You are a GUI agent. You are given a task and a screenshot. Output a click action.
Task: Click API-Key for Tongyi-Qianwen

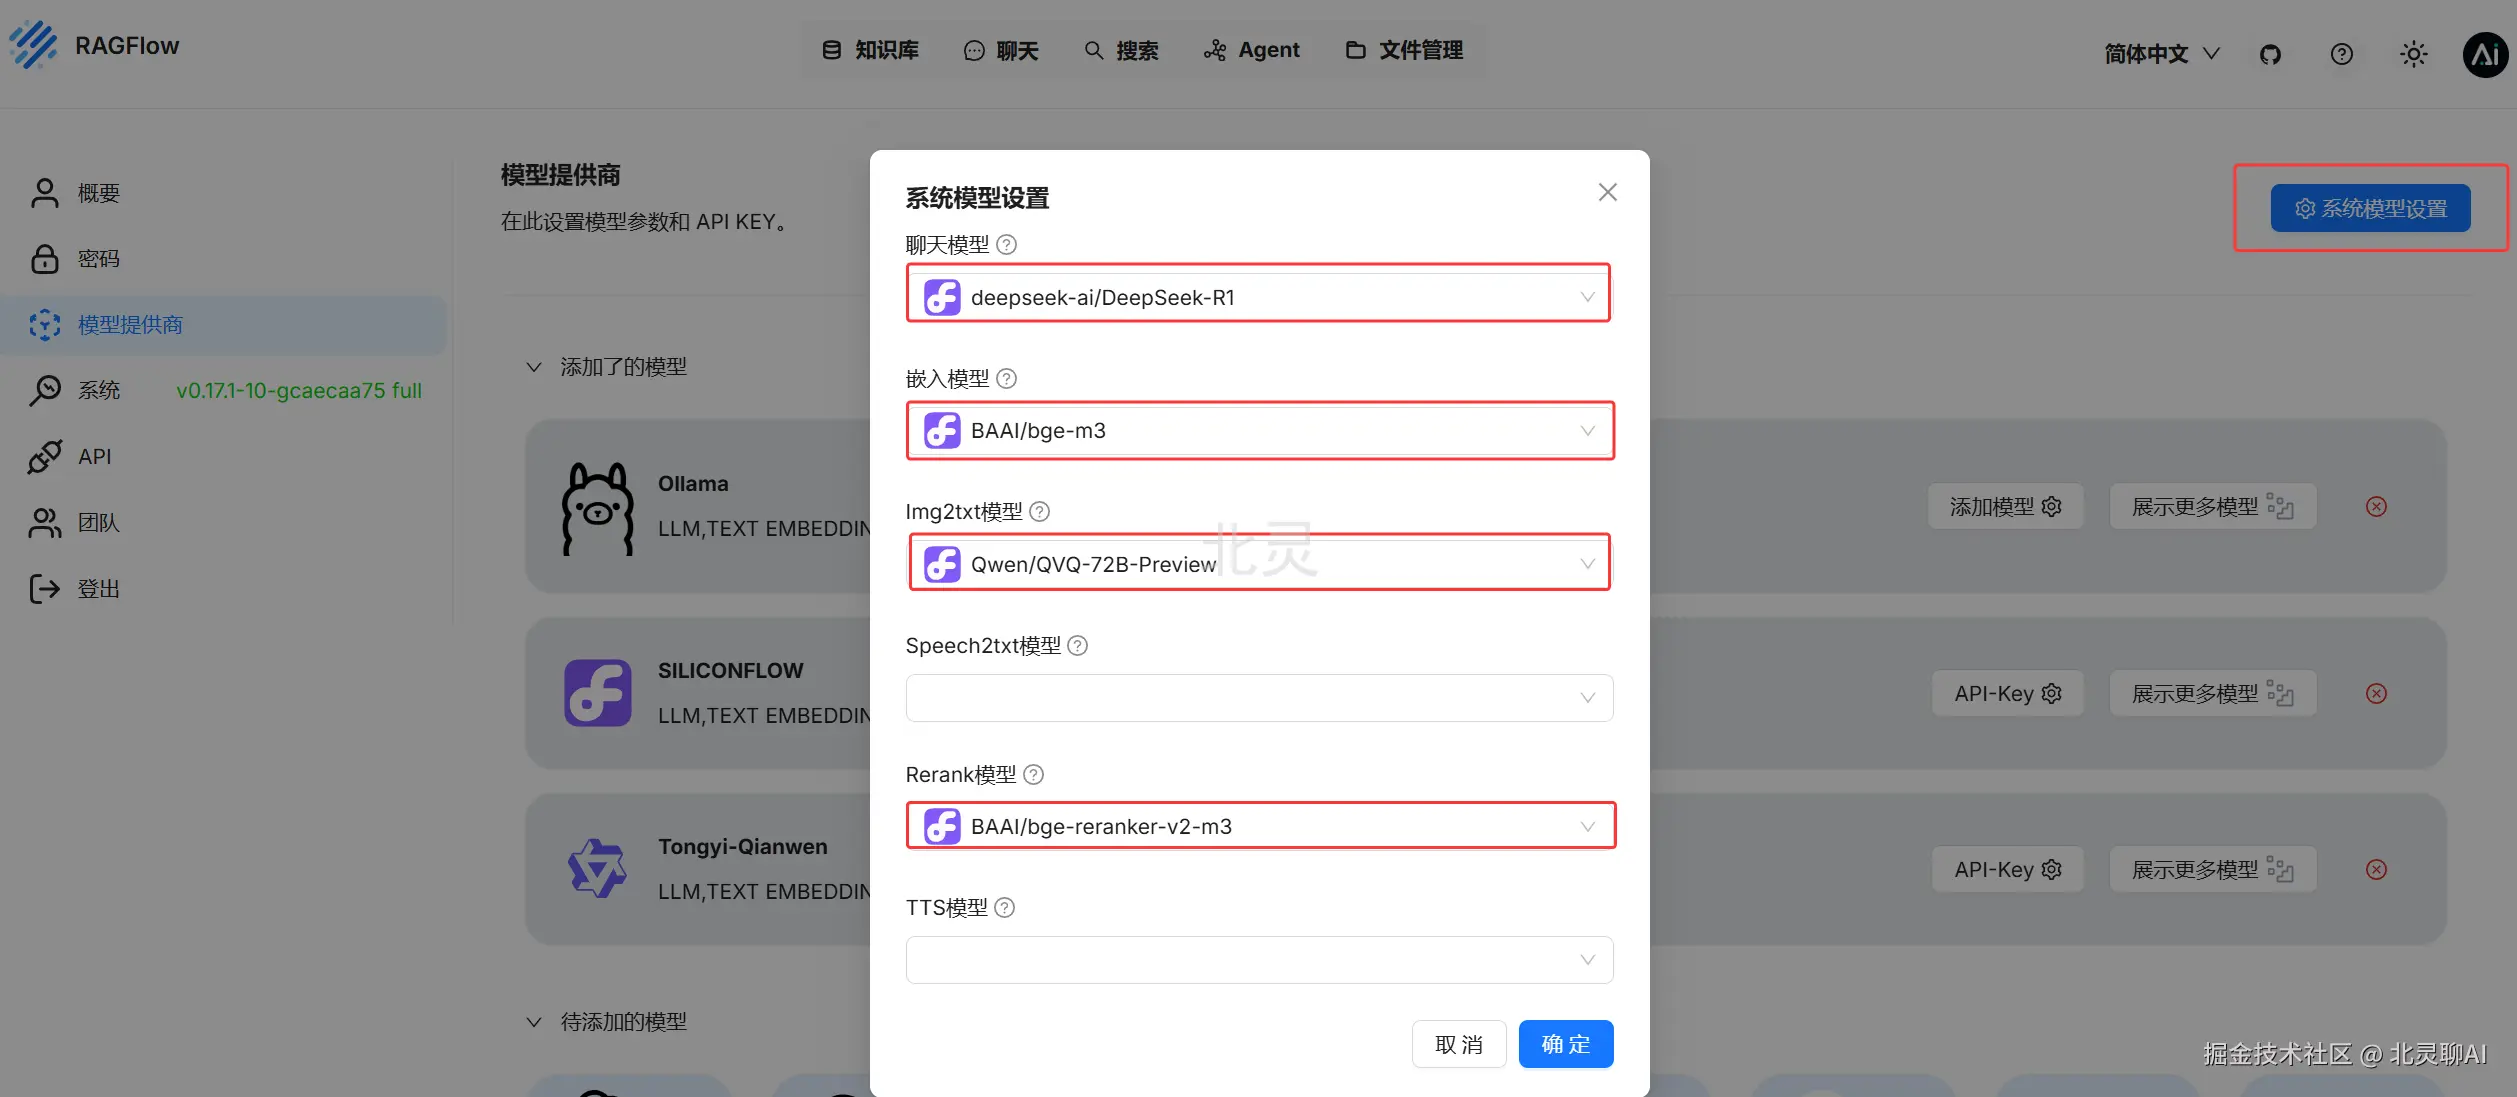tap(2007, 869)
